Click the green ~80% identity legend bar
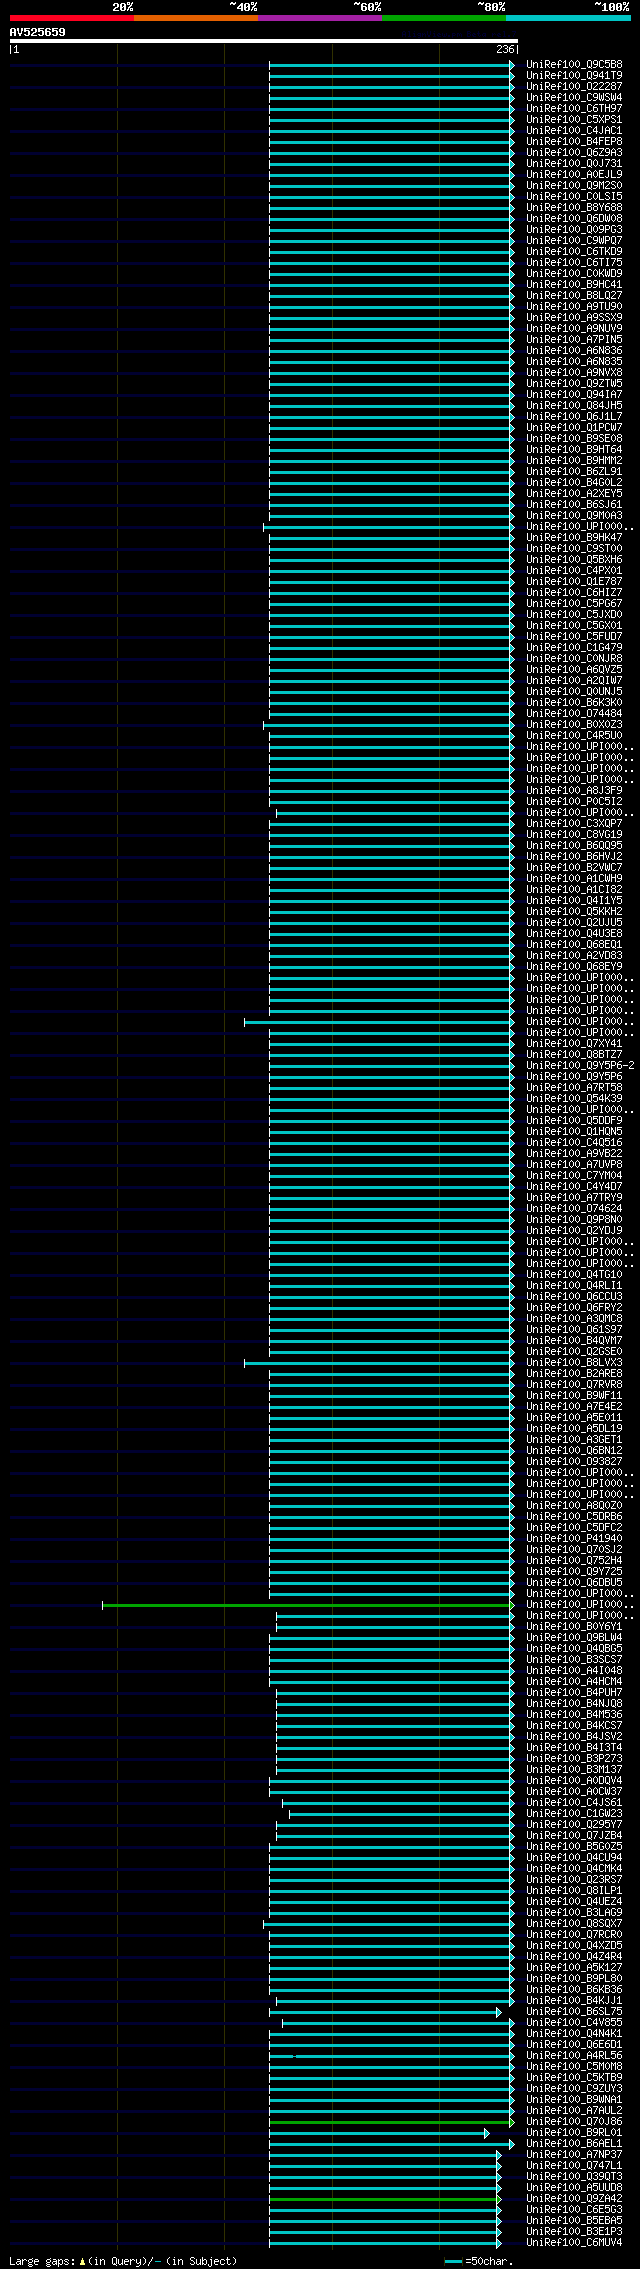The image size is (640, 2269). [x=444, y=18]
